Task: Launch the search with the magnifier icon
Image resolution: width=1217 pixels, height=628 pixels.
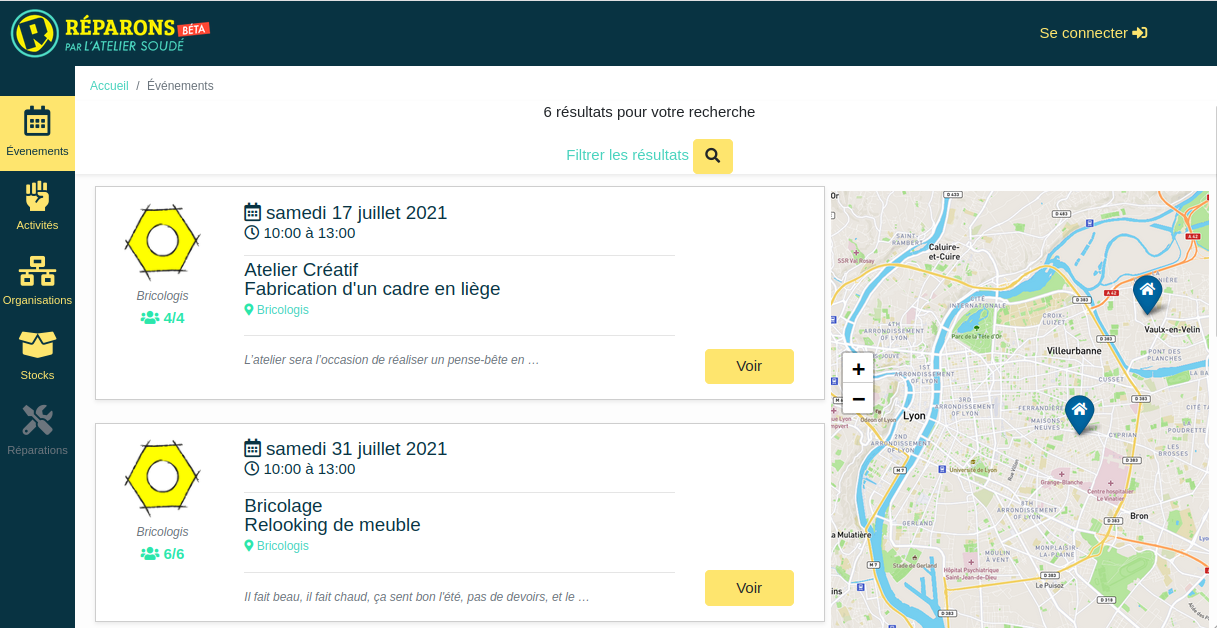Action: pyautogui.click(x=712, y=156)
